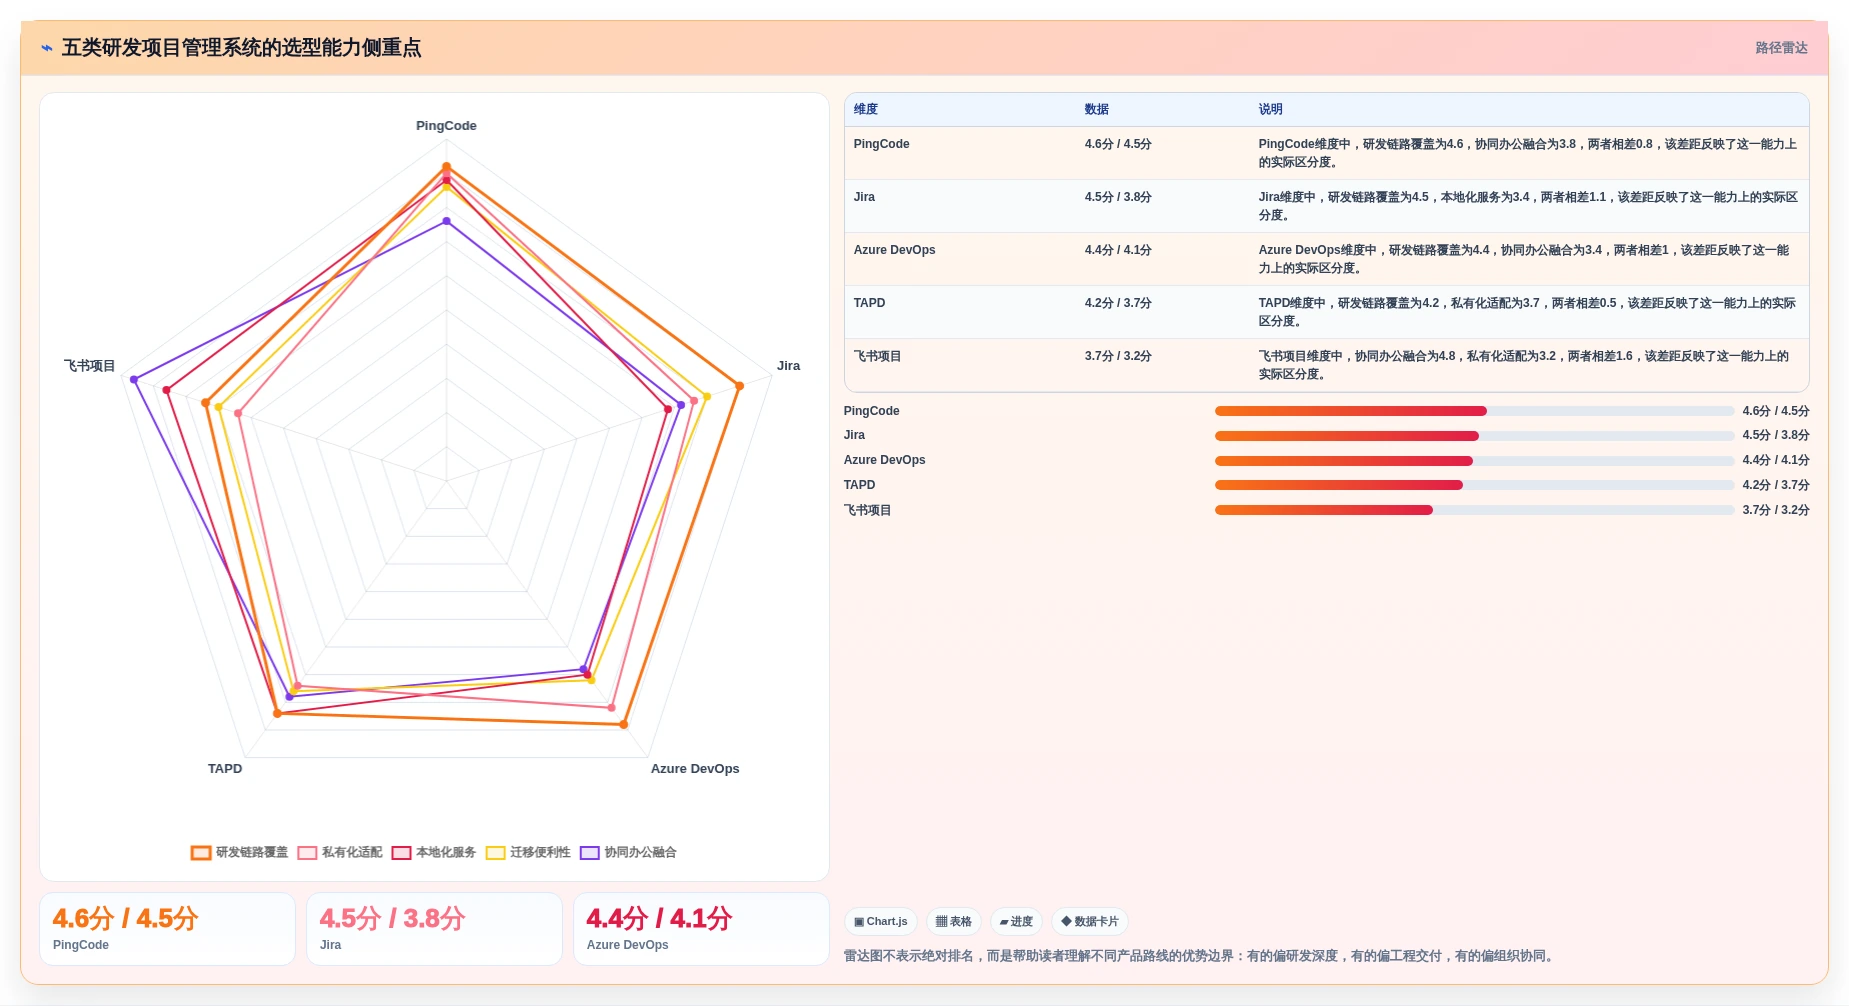Toggle the 研发链路覆盖 legend swatch

(x=201, y=853)
